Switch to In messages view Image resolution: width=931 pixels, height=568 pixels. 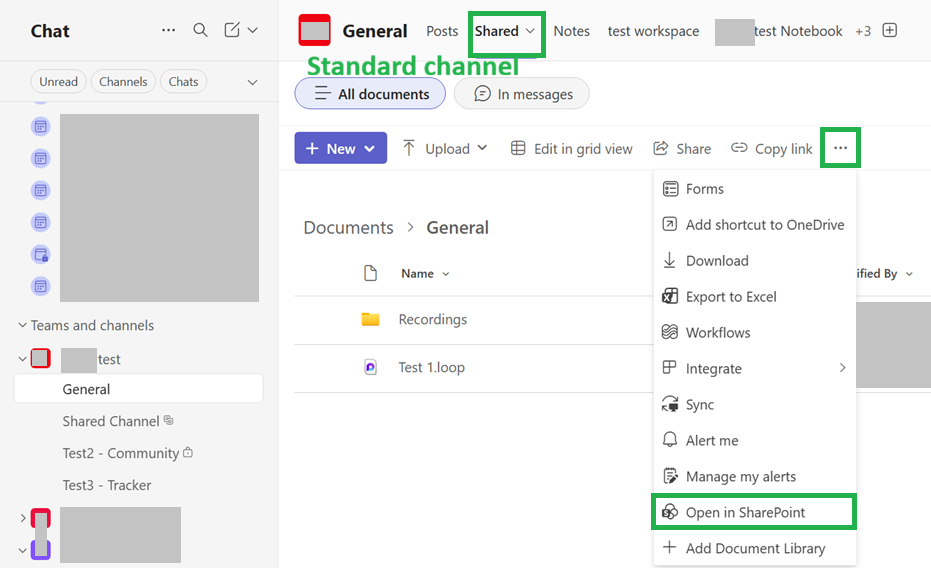point(522,94)
